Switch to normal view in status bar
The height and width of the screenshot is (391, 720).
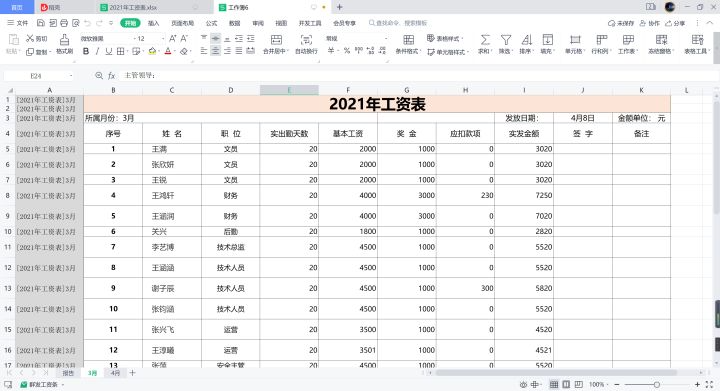coord(554,384)
